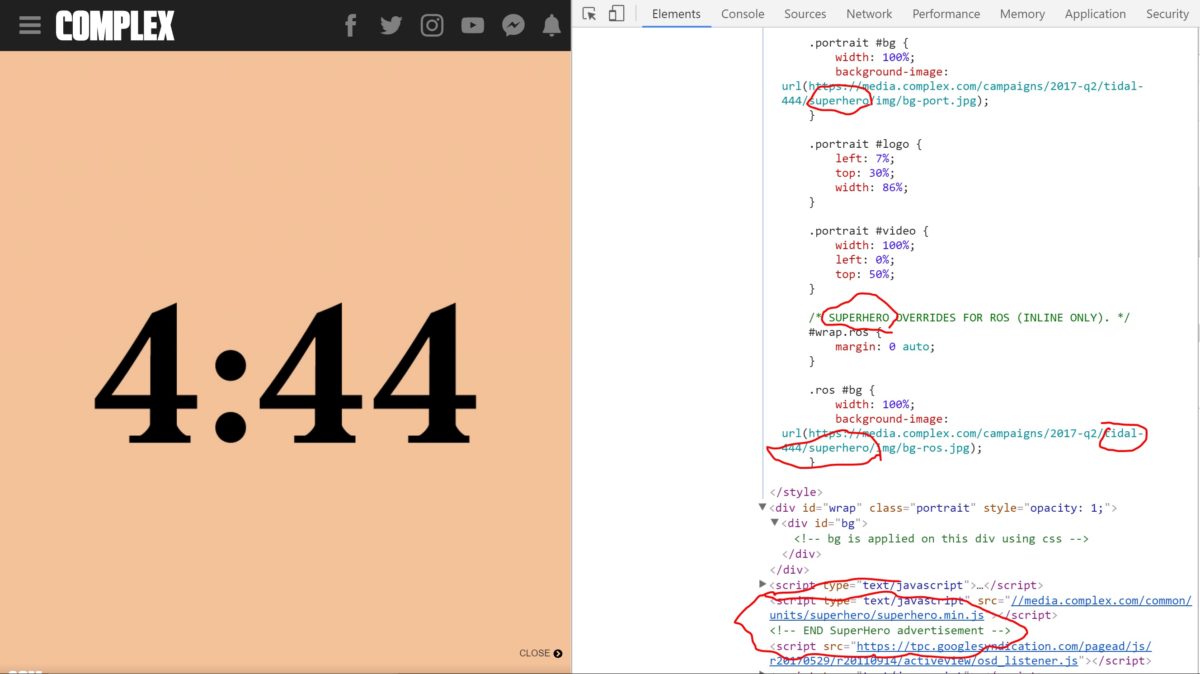Screen dimensions: 1200x674
Task: Click the Complex logo
Action: (x=115, y=26)
